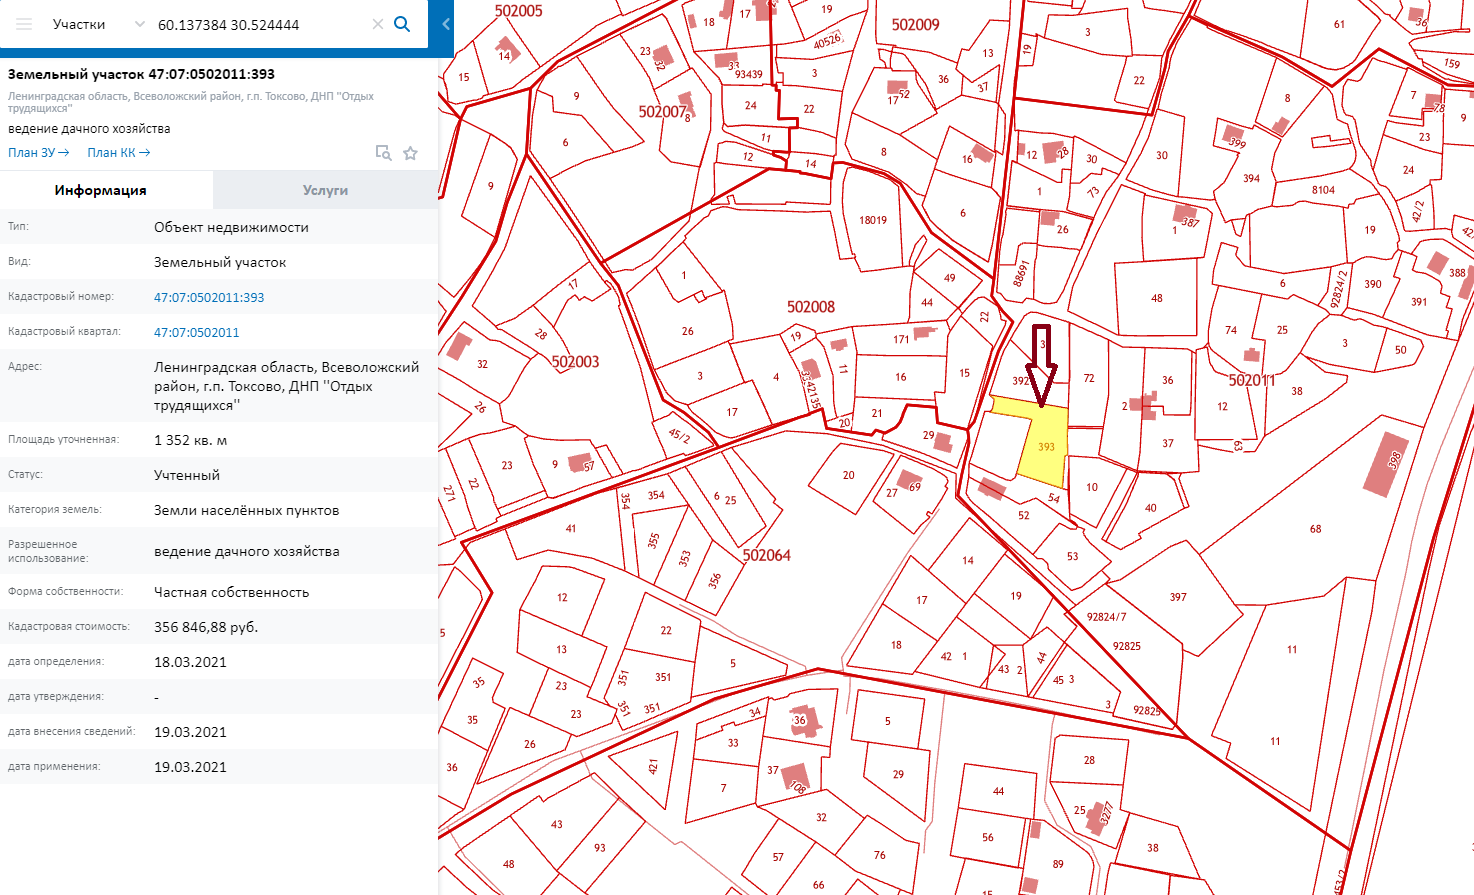This screenshot has height=895, width=1474.
Task: Select parcel 76 on the map
Action: click(879, 855)
